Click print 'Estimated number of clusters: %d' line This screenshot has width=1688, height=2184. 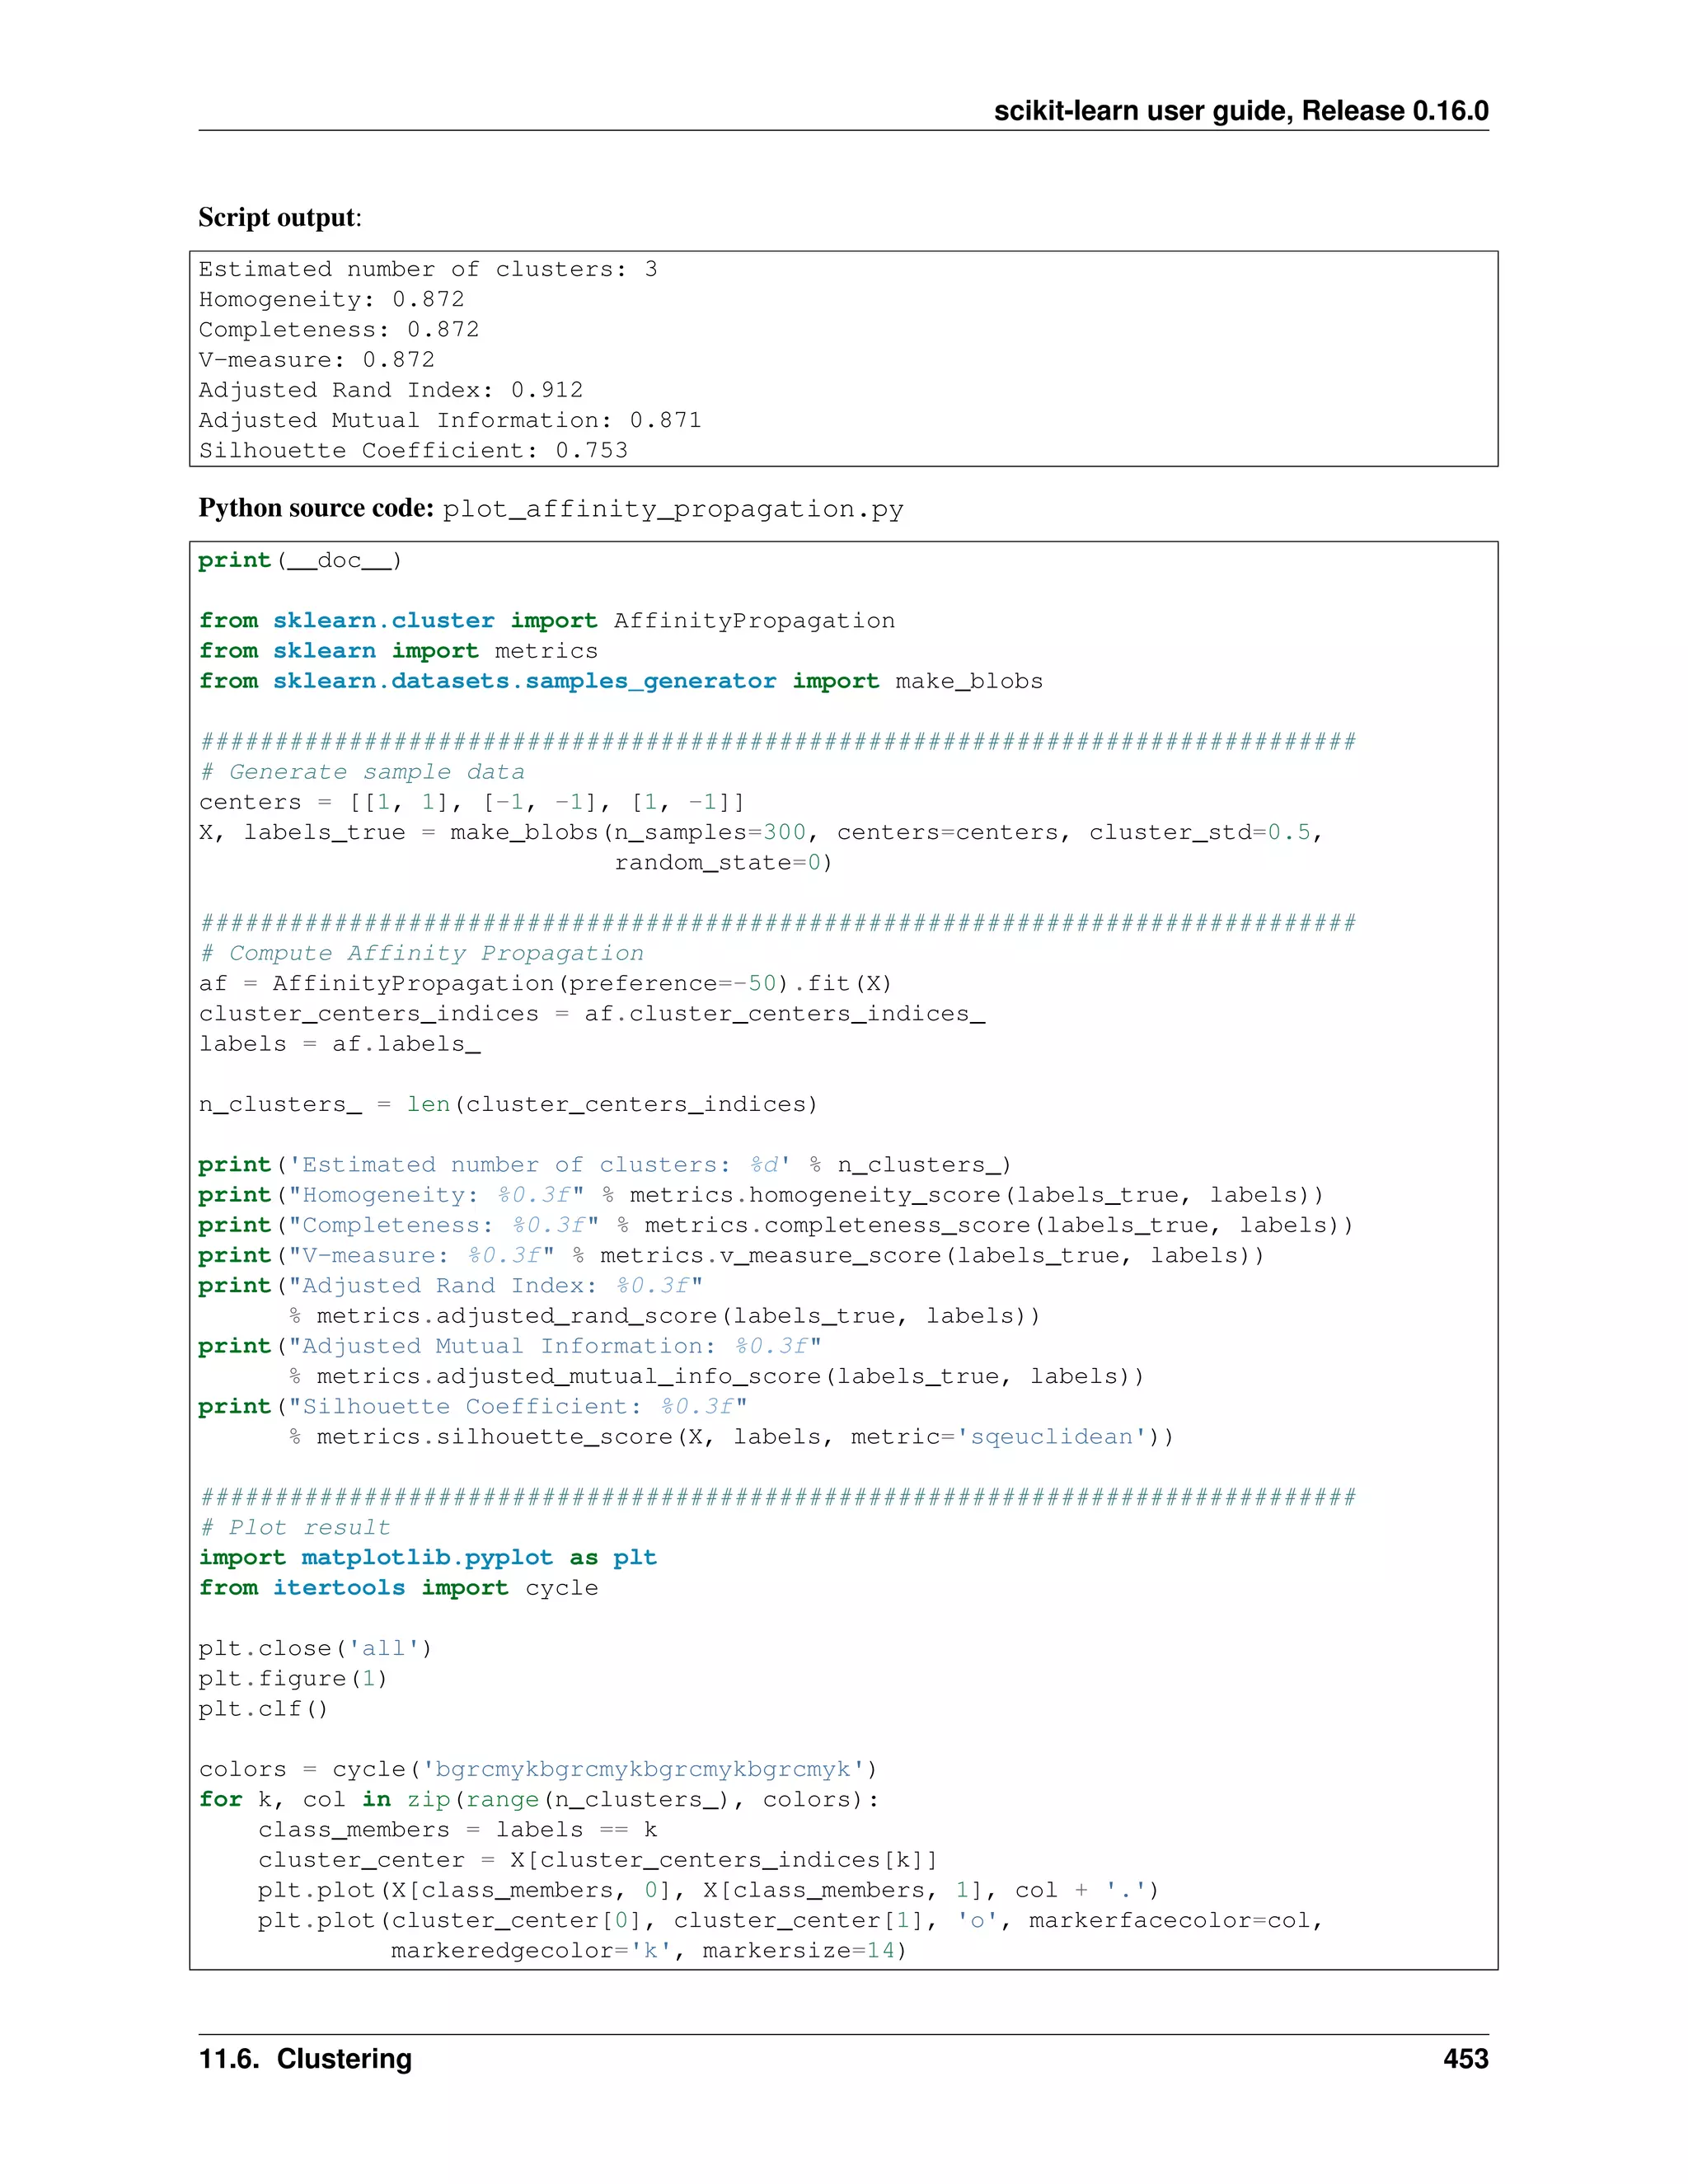pyautogui.click(x=605, y=1164)
